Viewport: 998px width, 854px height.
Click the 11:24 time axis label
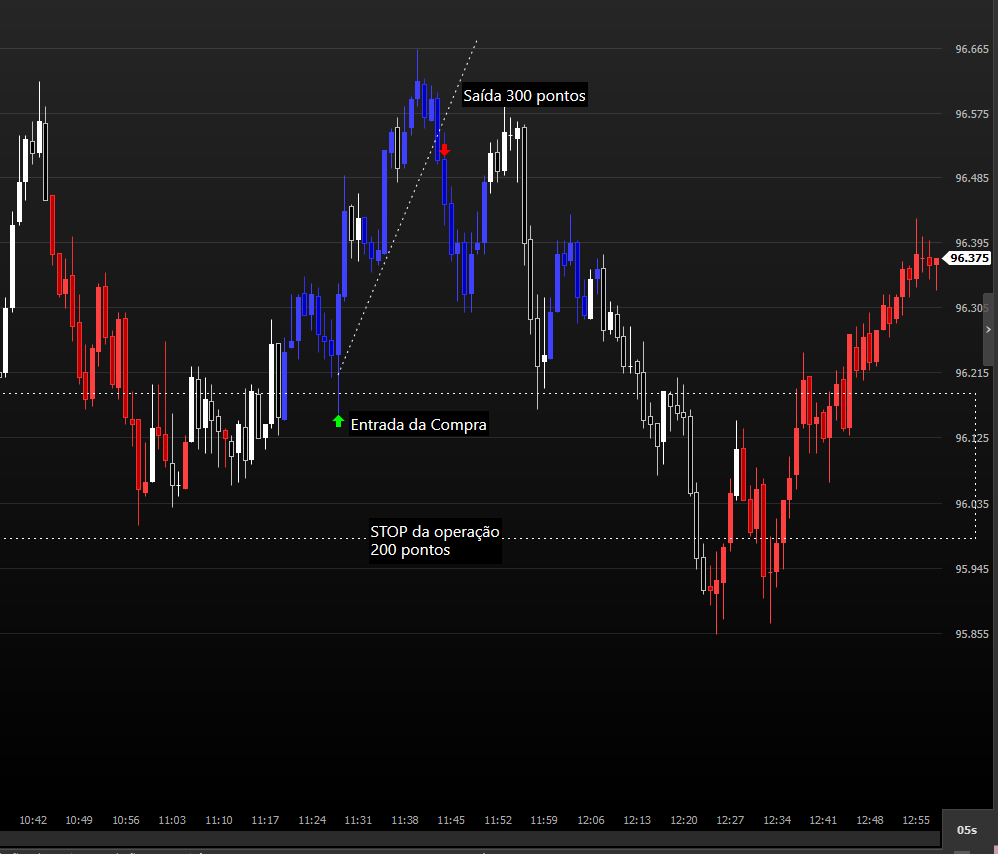click(x=312, y=820)
